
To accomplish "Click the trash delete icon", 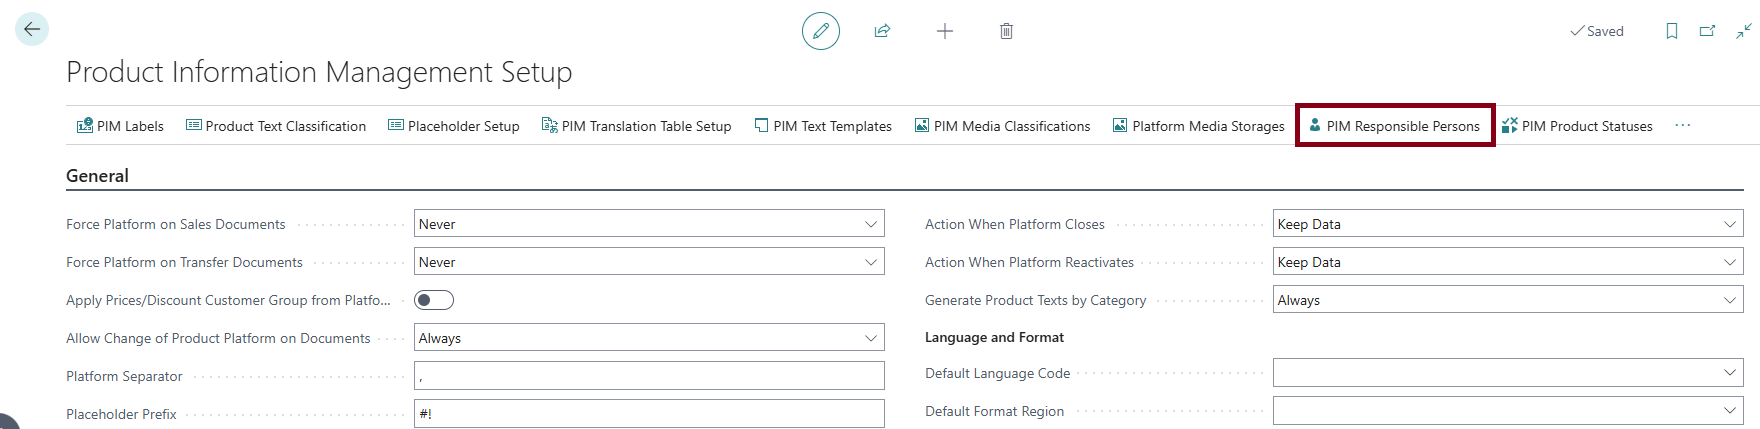I will [1006, 31].
